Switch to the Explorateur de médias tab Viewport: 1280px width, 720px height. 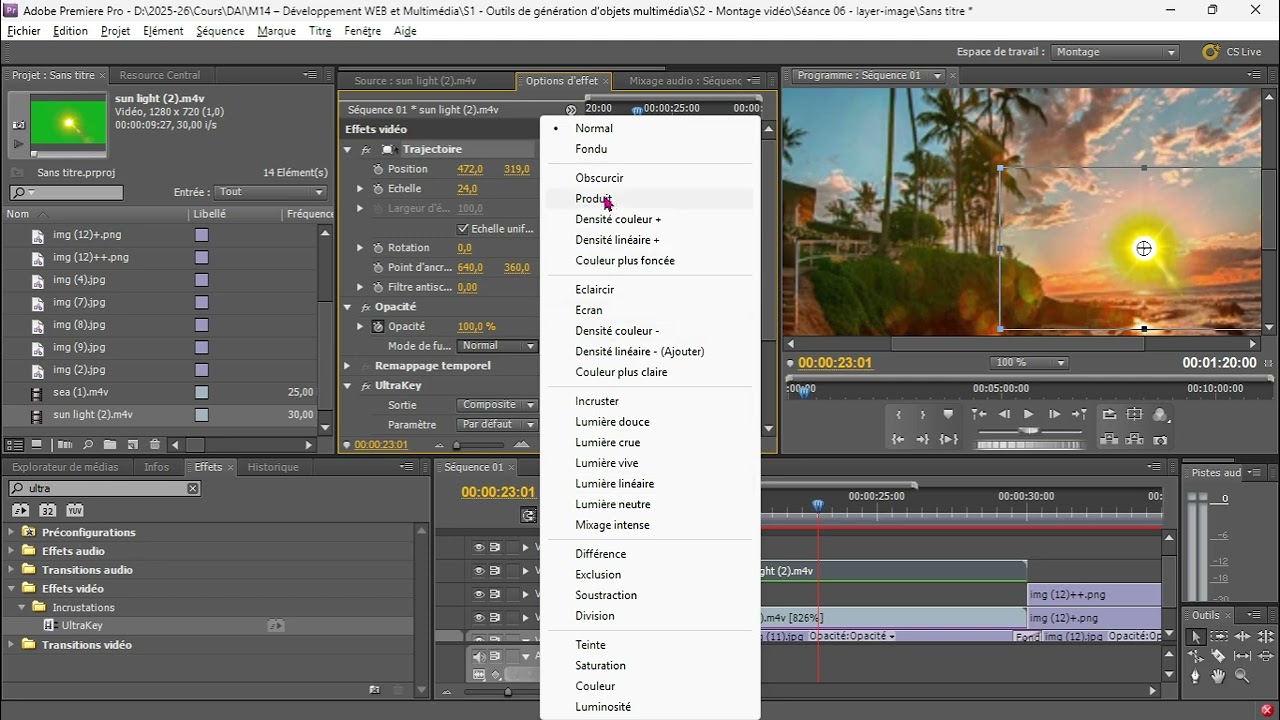click(65, 467)
